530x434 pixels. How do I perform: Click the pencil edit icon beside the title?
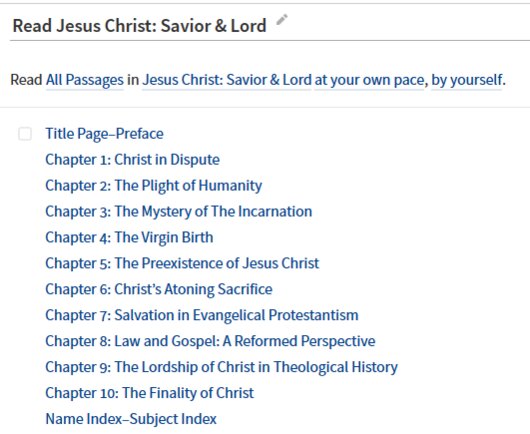(282, 20)
